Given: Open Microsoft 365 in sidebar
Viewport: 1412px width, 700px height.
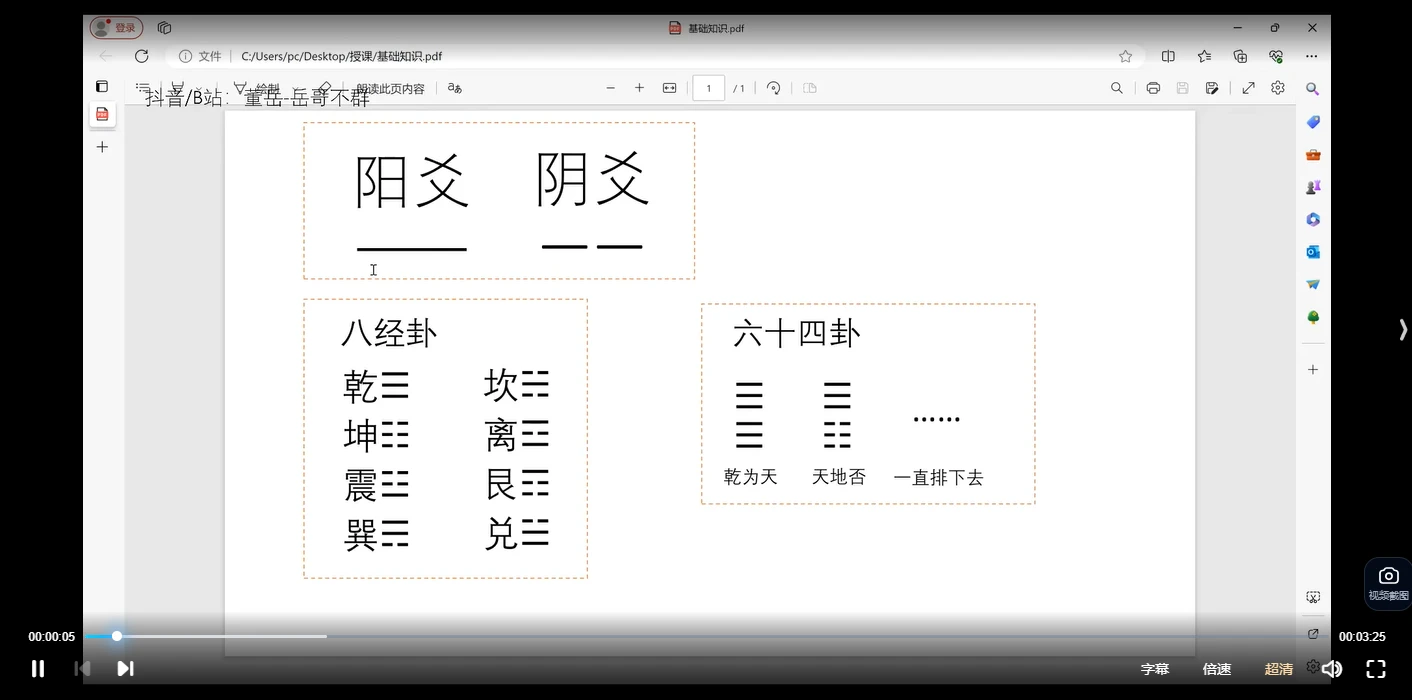Looking at the screenshot, I should 1313,220.
